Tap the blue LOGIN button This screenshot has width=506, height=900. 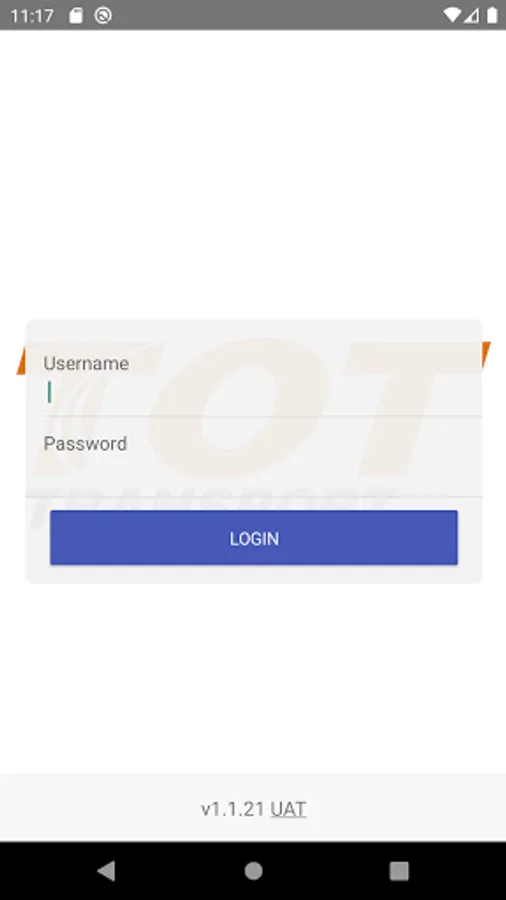pos(254,538)
